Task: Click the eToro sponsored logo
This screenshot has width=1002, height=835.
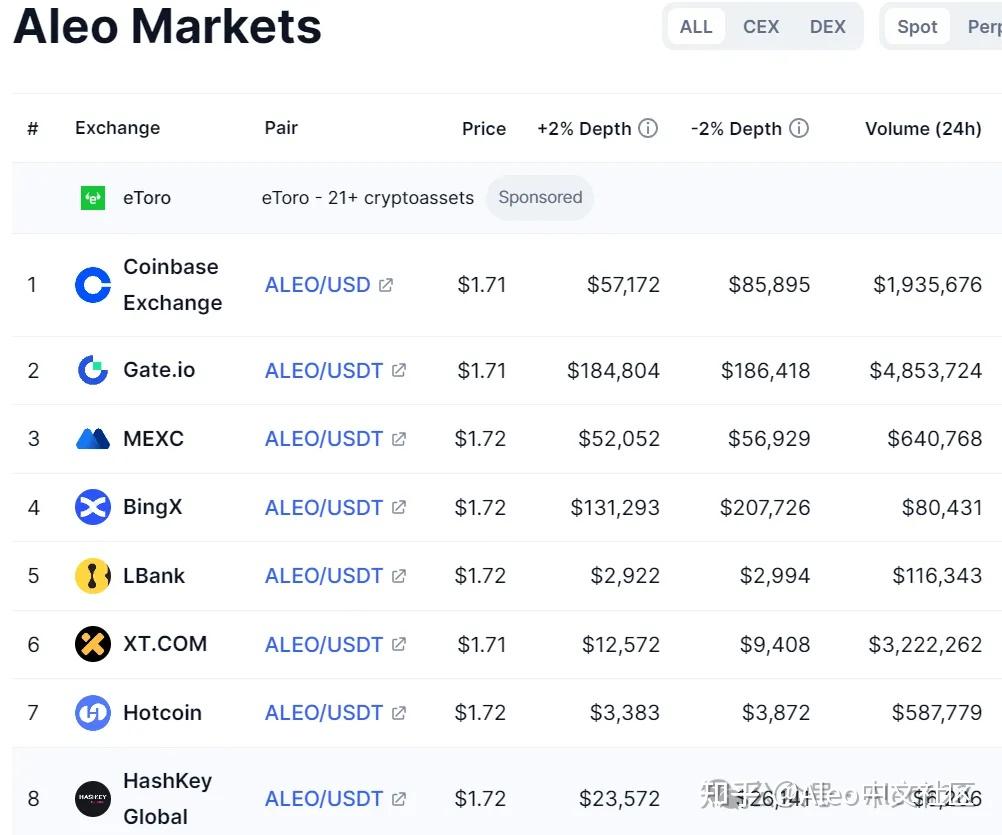Action: 92,197
